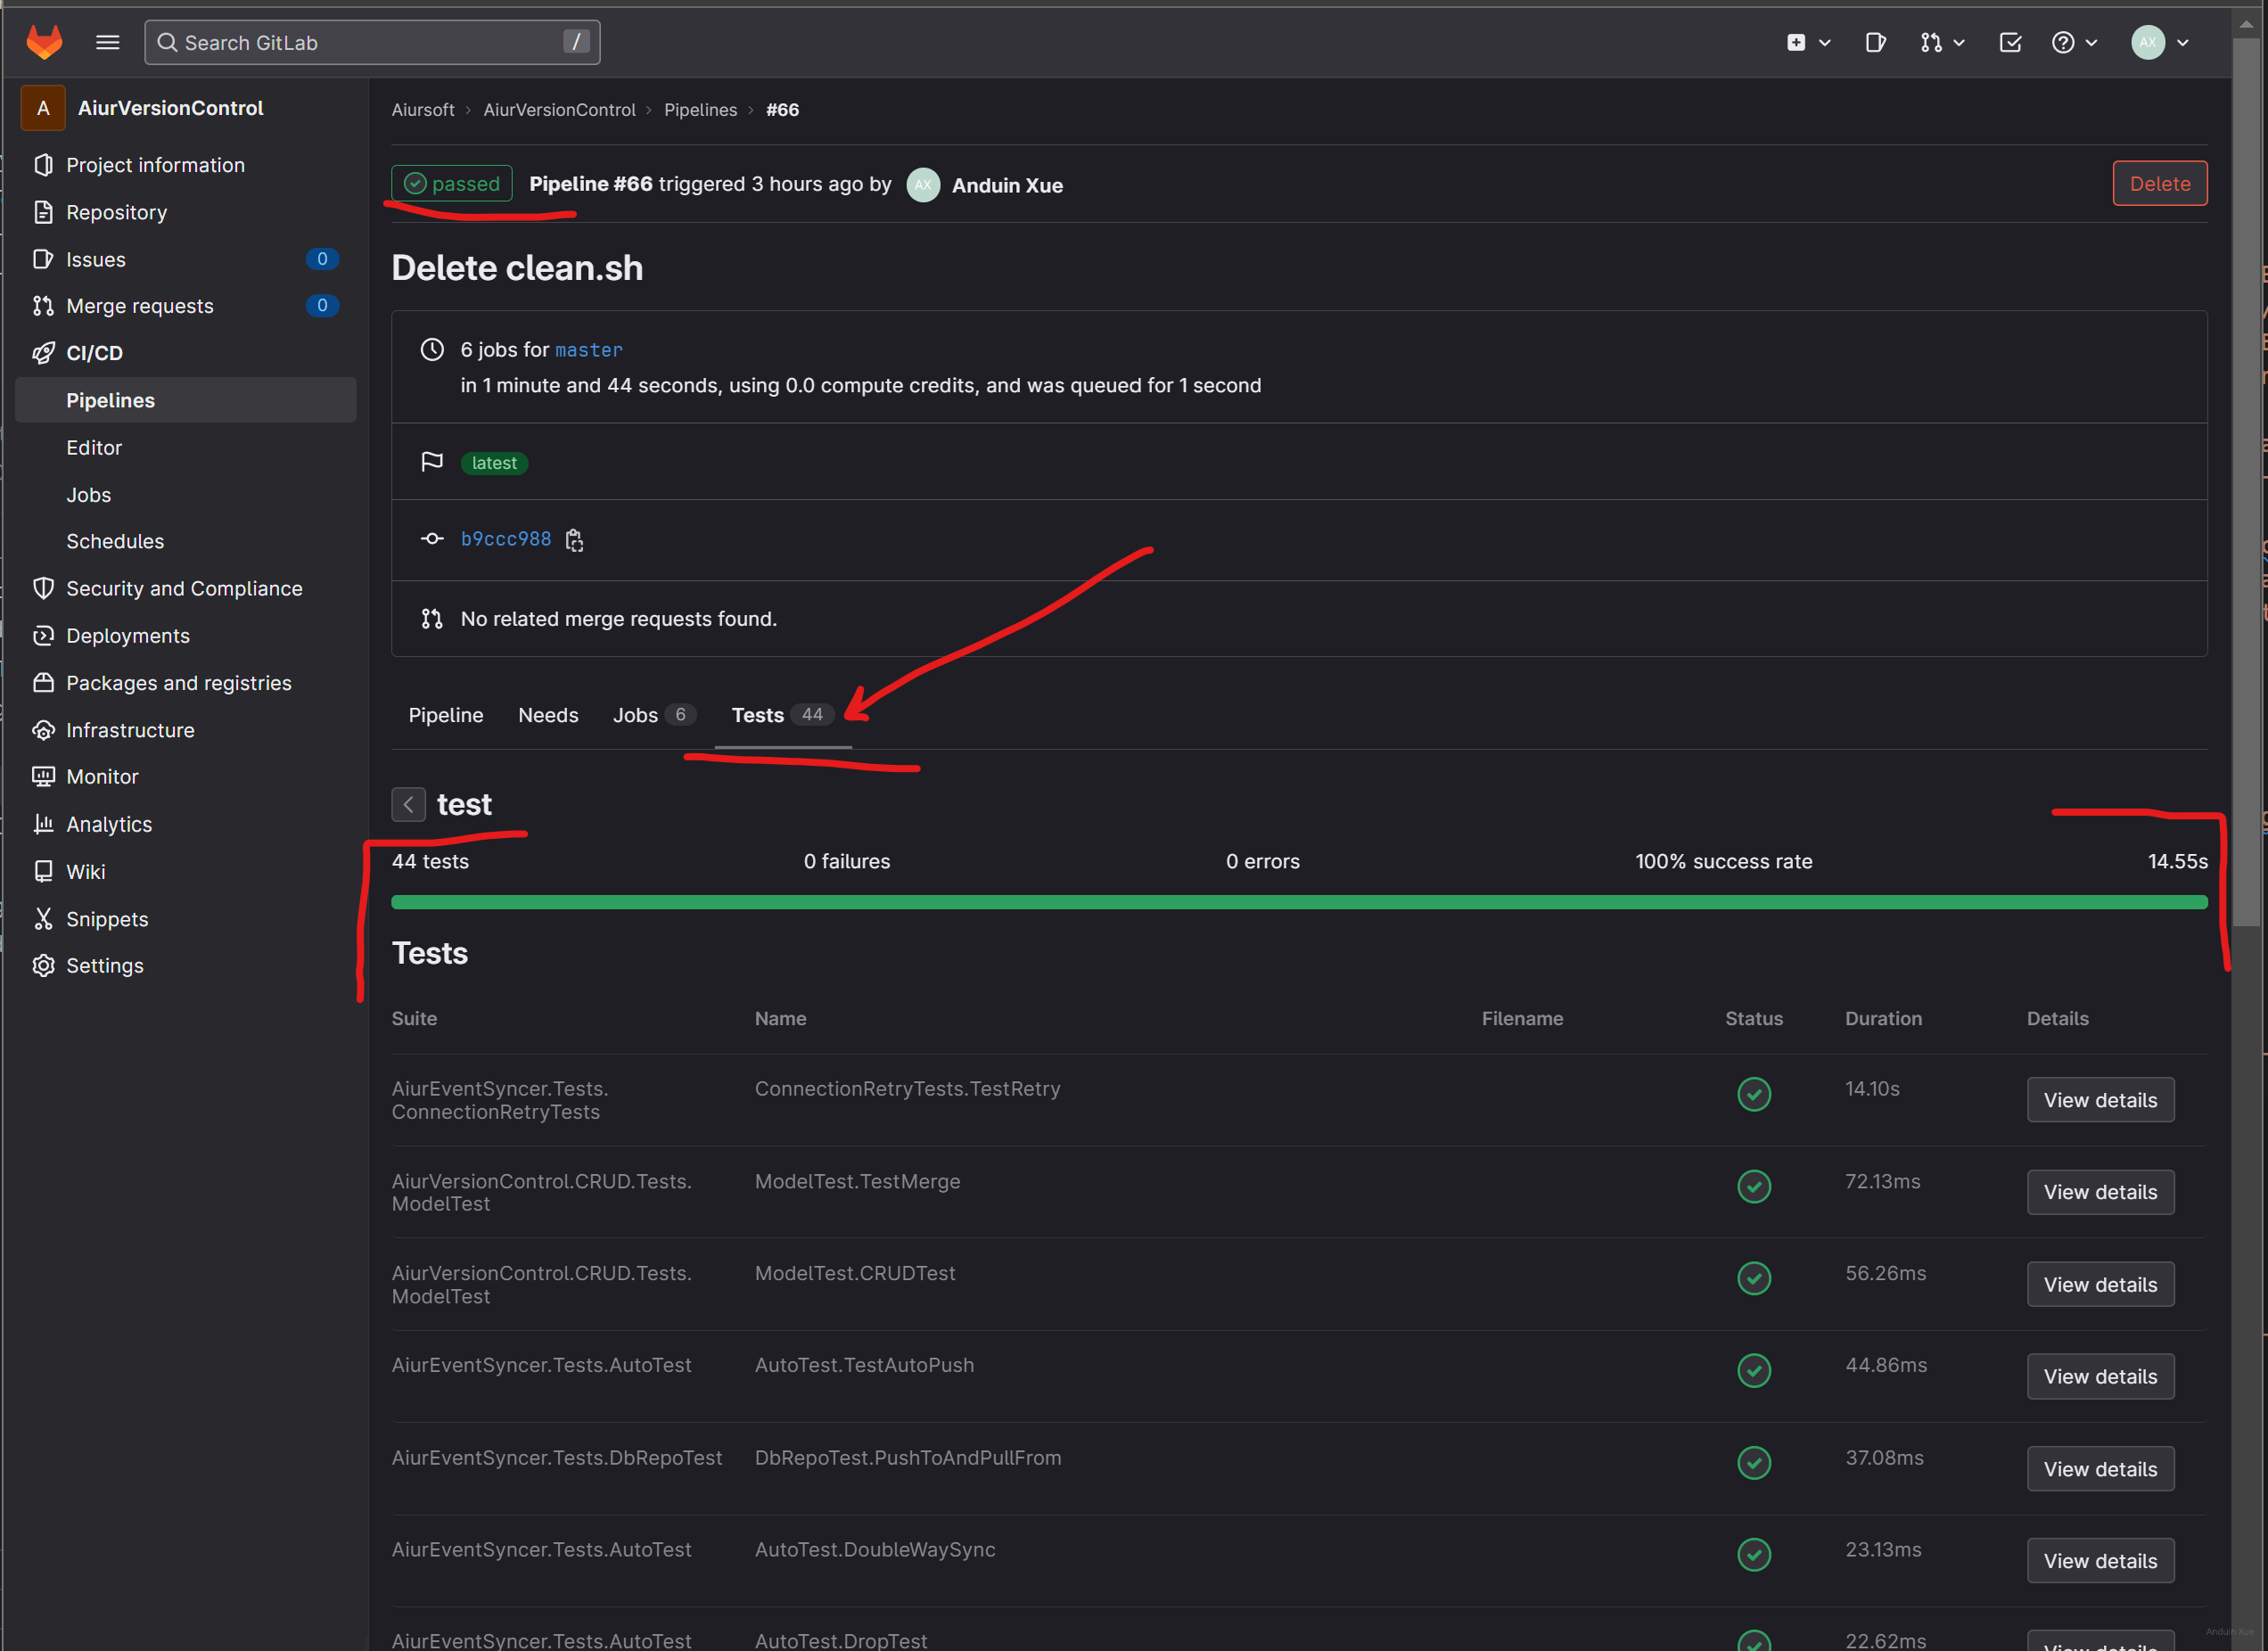Toggle the hamburger sidebar menu
This screenshot has height=1651, width=2268.
click(x=107, y=42)
